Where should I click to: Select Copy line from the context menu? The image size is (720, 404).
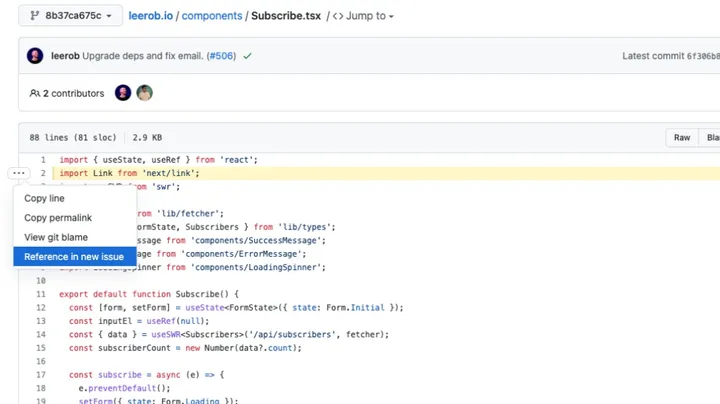44,198
